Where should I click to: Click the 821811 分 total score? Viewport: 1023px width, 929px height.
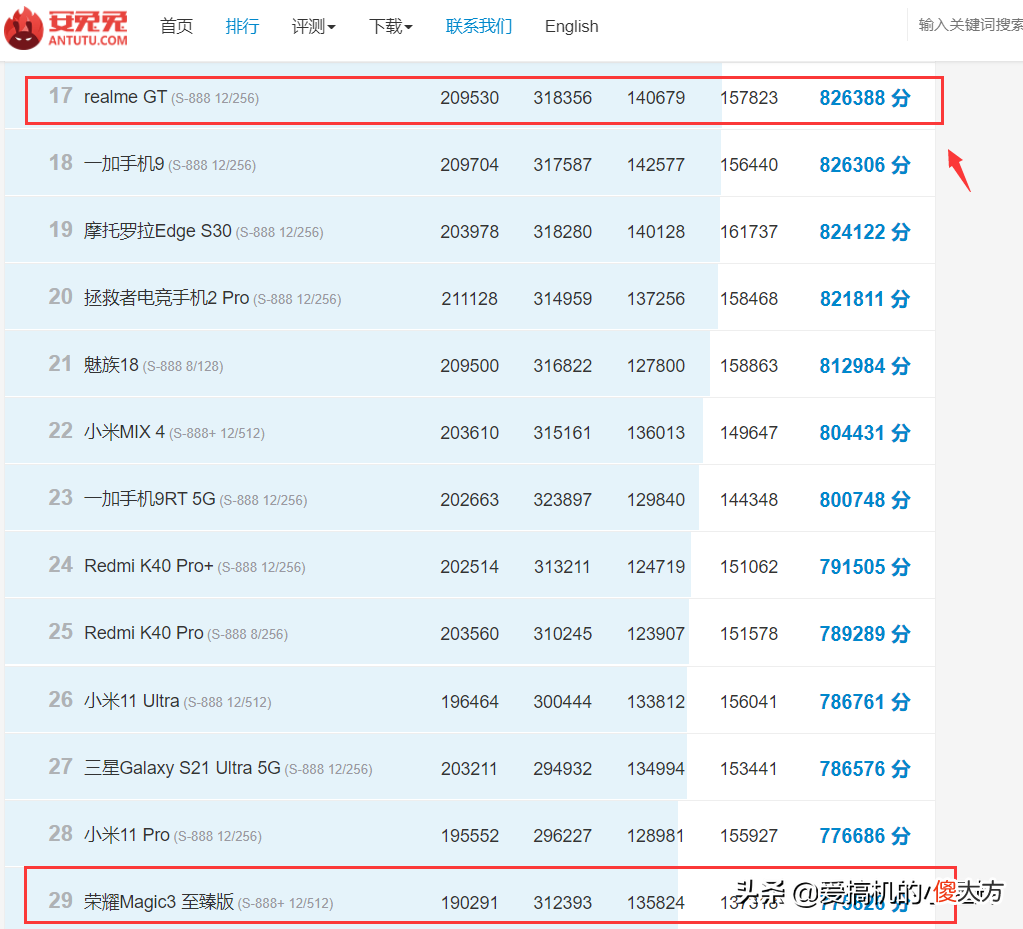pyautogui.click(x=864, y=299)
